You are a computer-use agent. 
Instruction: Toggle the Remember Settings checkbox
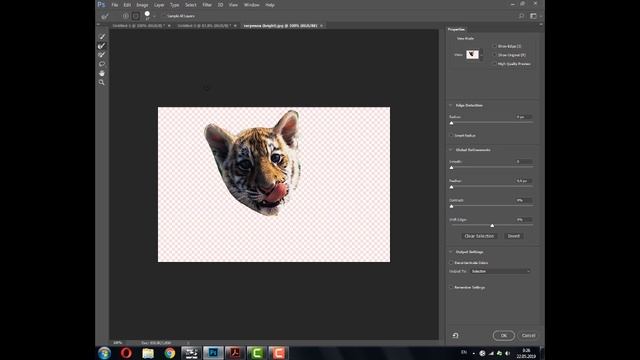pyautogui.click(x=451, y=287)
